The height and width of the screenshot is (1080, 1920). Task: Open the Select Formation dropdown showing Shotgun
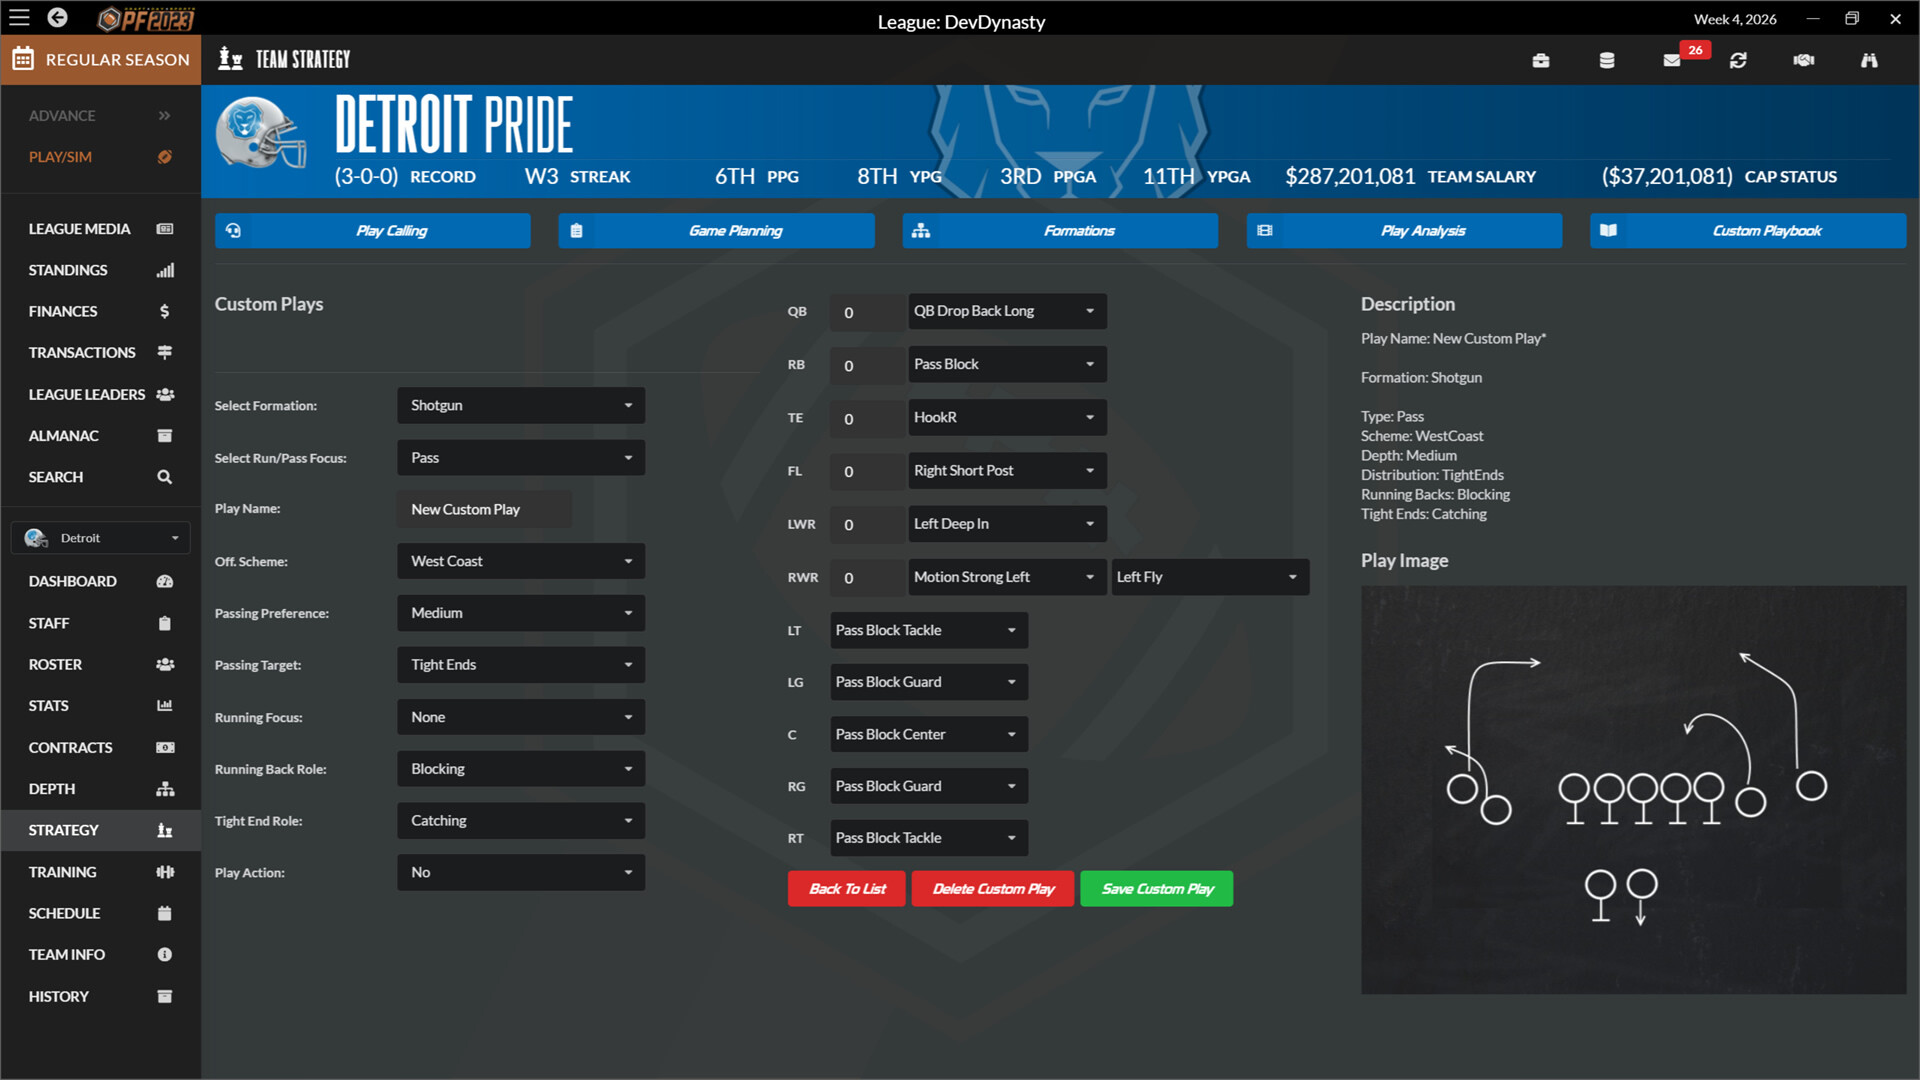[520, 405]
